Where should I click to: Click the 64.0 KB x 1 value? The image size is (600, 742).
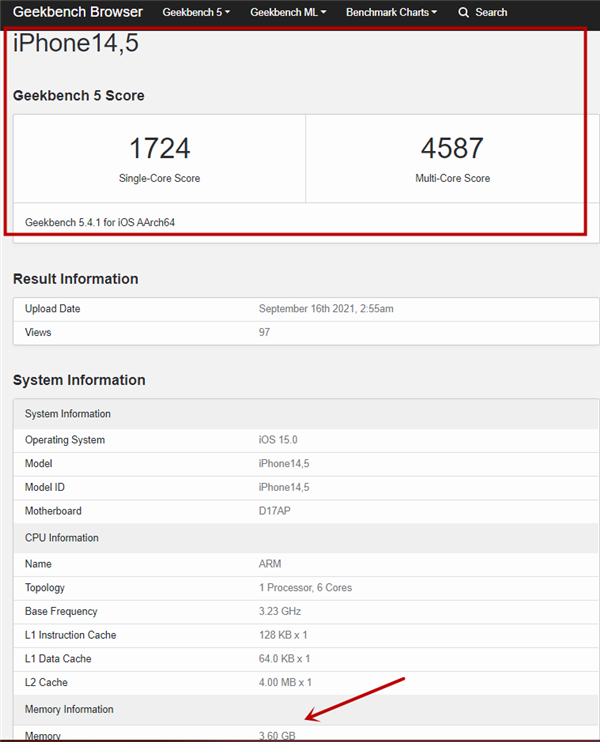(x=284, y=659)
